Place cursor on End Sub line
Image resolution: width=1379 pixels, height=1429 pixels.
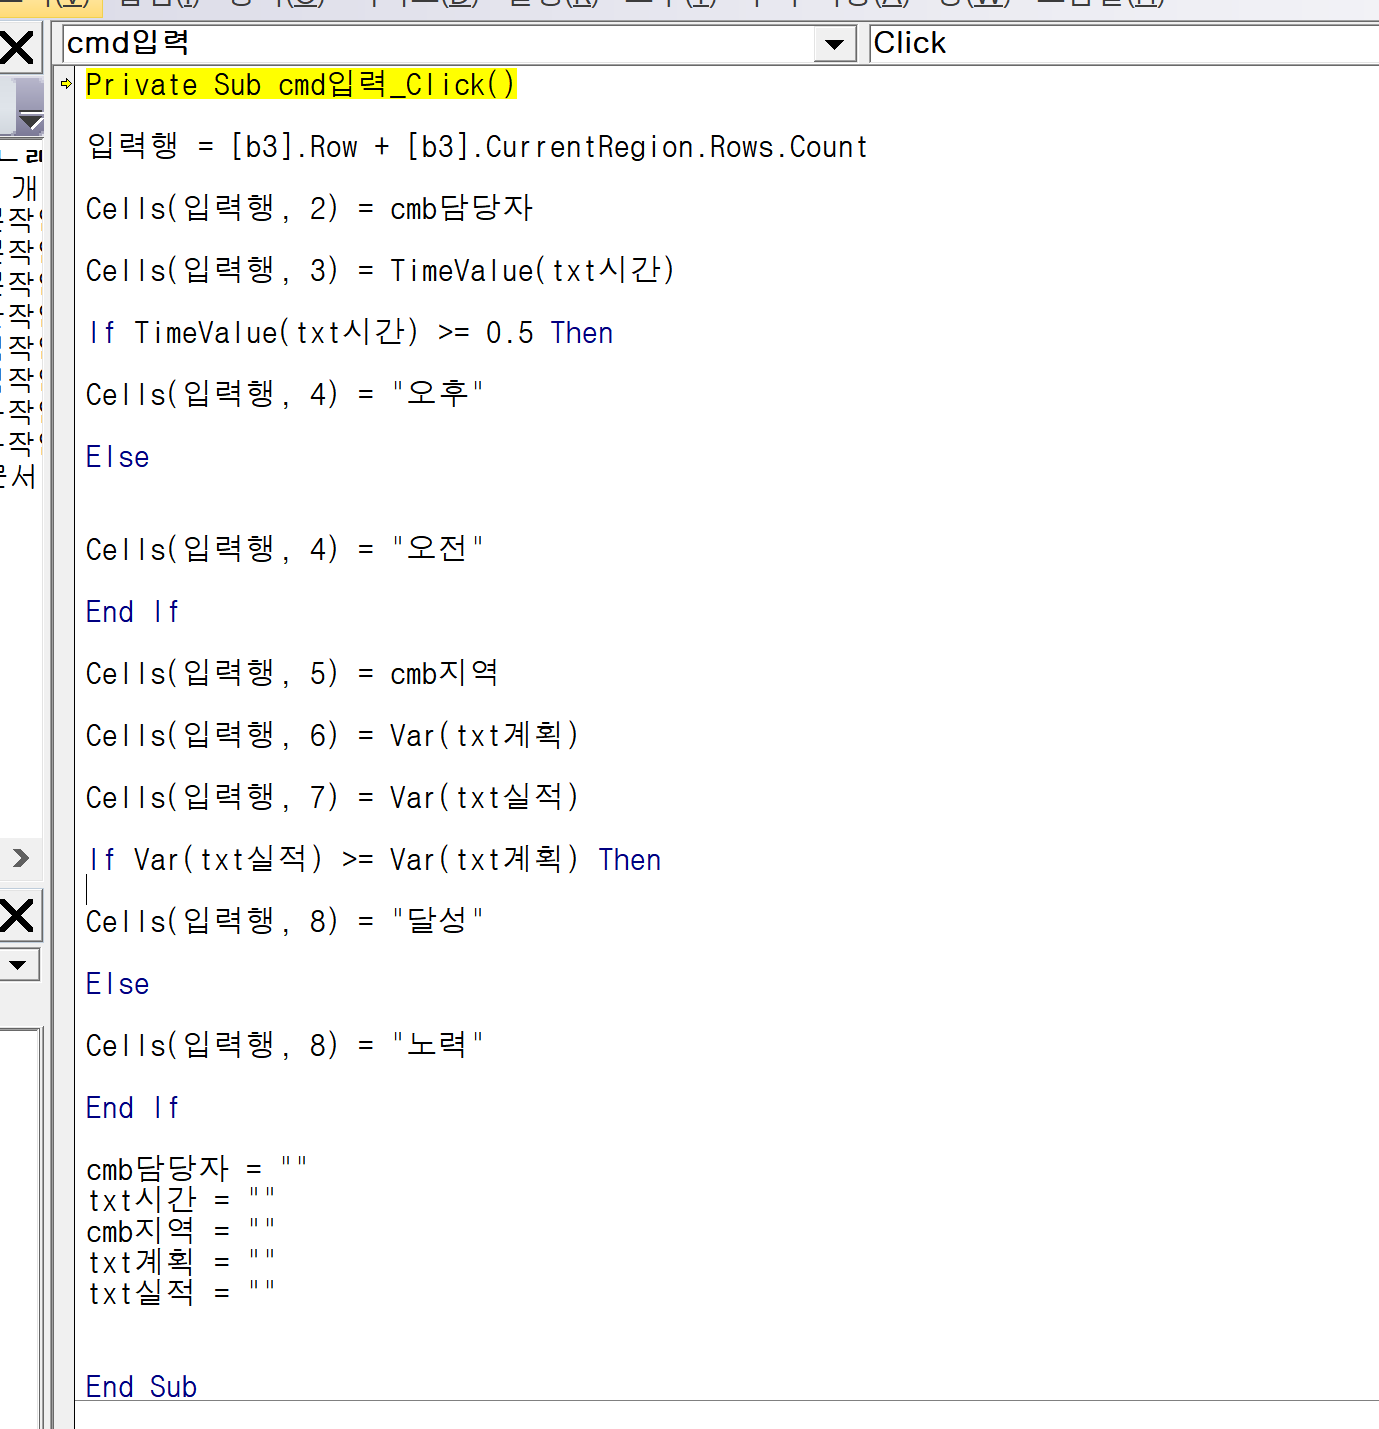pyautogui.click(x=141, y=1387)
